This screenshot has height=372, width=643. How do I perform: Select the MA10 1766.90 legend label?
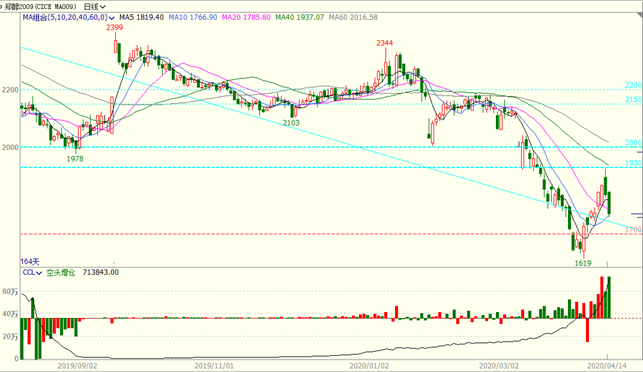coord(193,17)
